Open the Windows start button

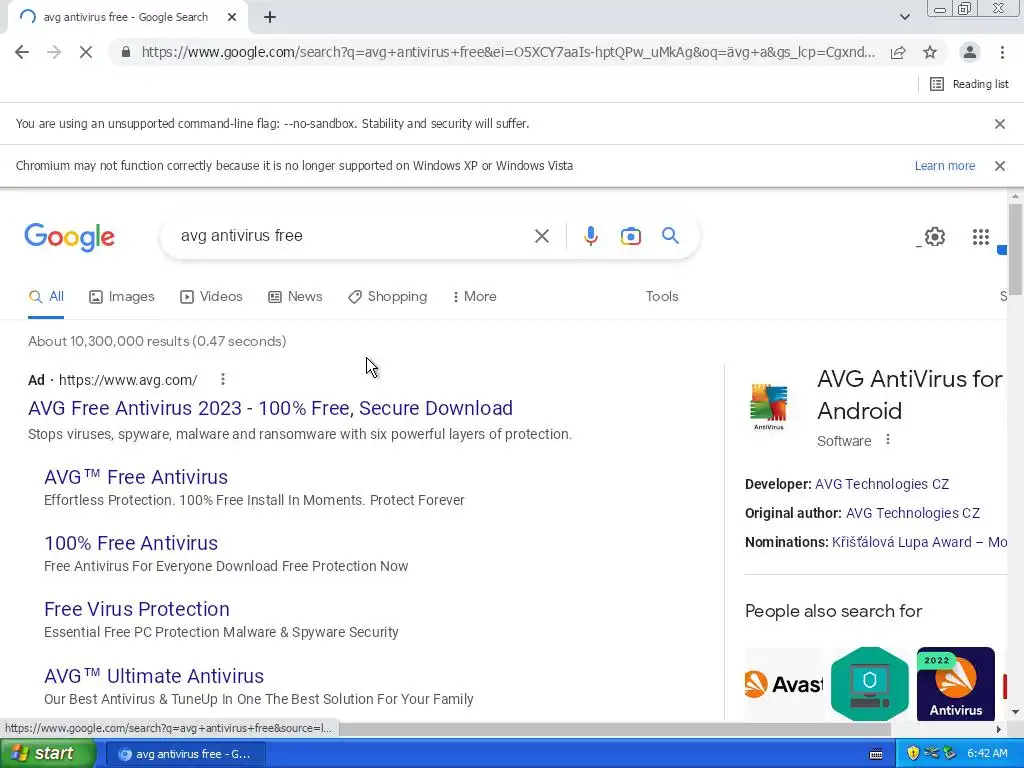(47, 754)
